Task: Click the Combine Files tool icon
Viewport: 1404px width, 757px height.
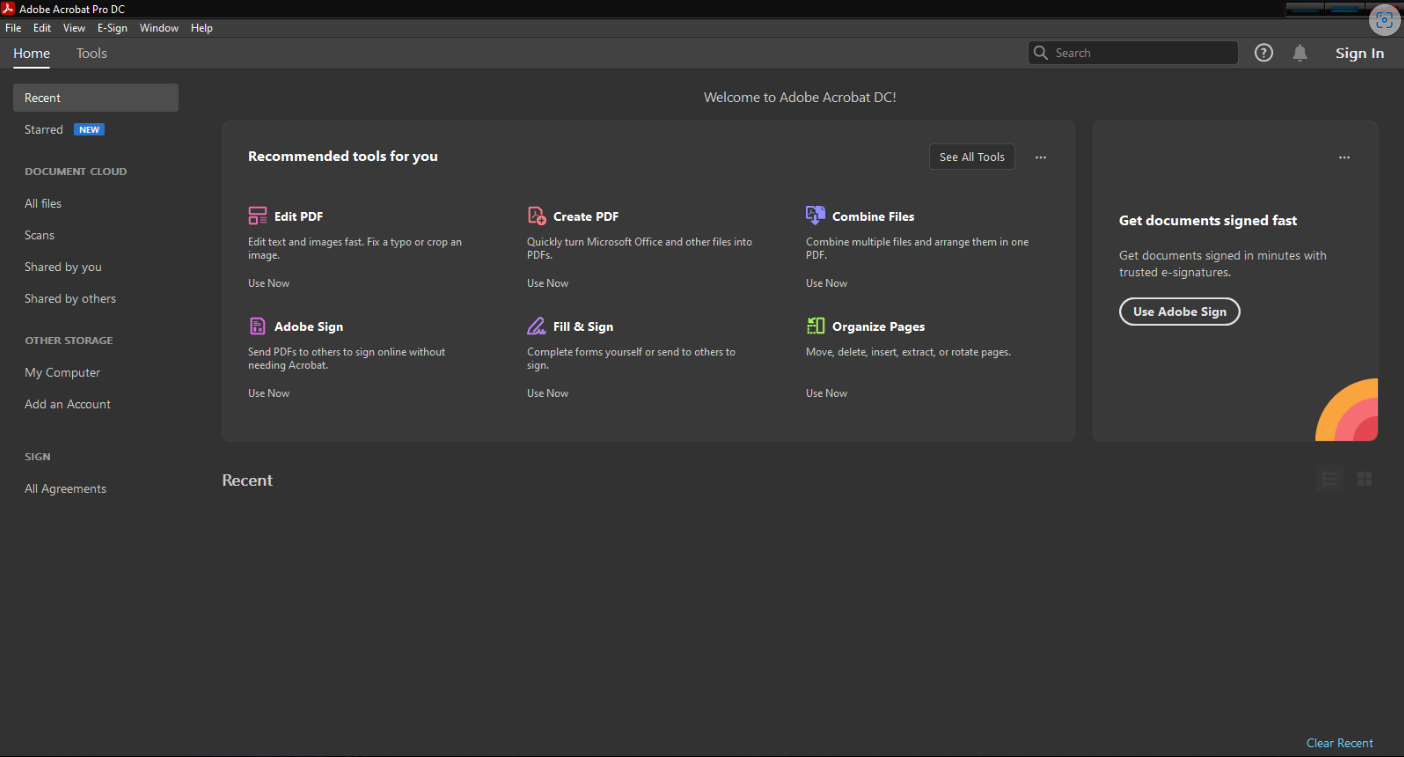Action: (815, 215)
